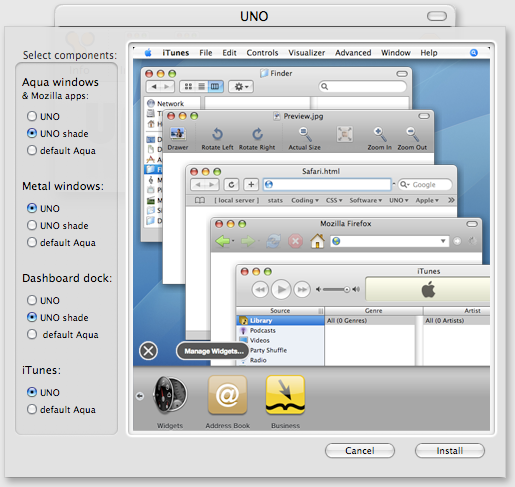Click the Install button
The height and width of the screenshot is (487, 515).
click(450, 451)
